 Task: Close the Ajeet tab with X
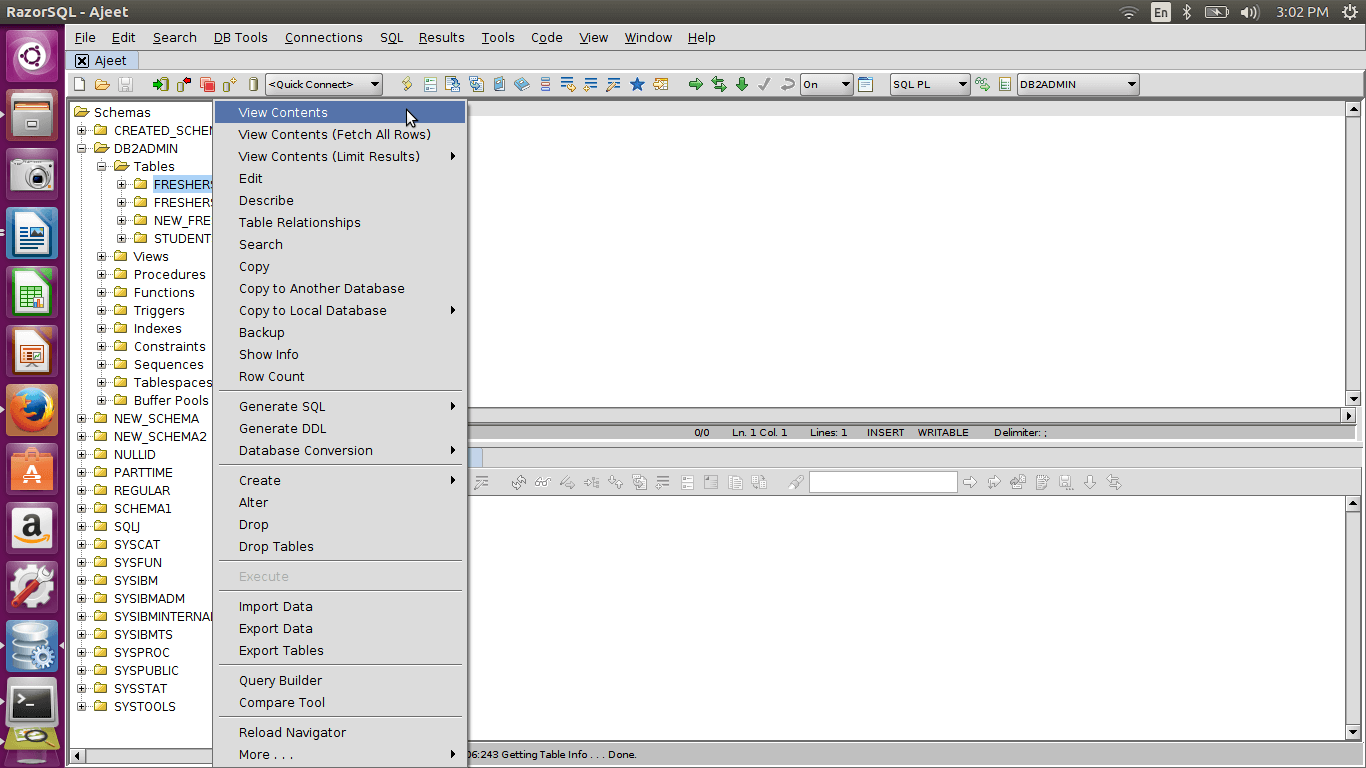(82, 61)
